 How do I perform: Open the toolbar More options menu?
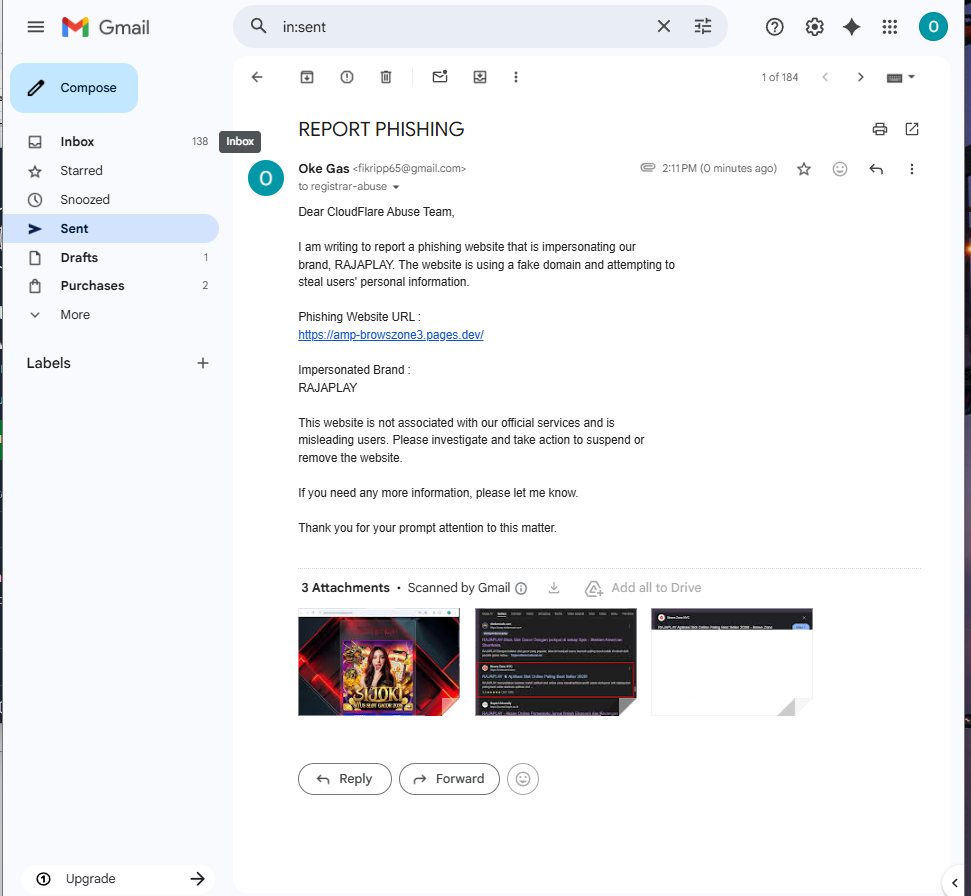516,77
